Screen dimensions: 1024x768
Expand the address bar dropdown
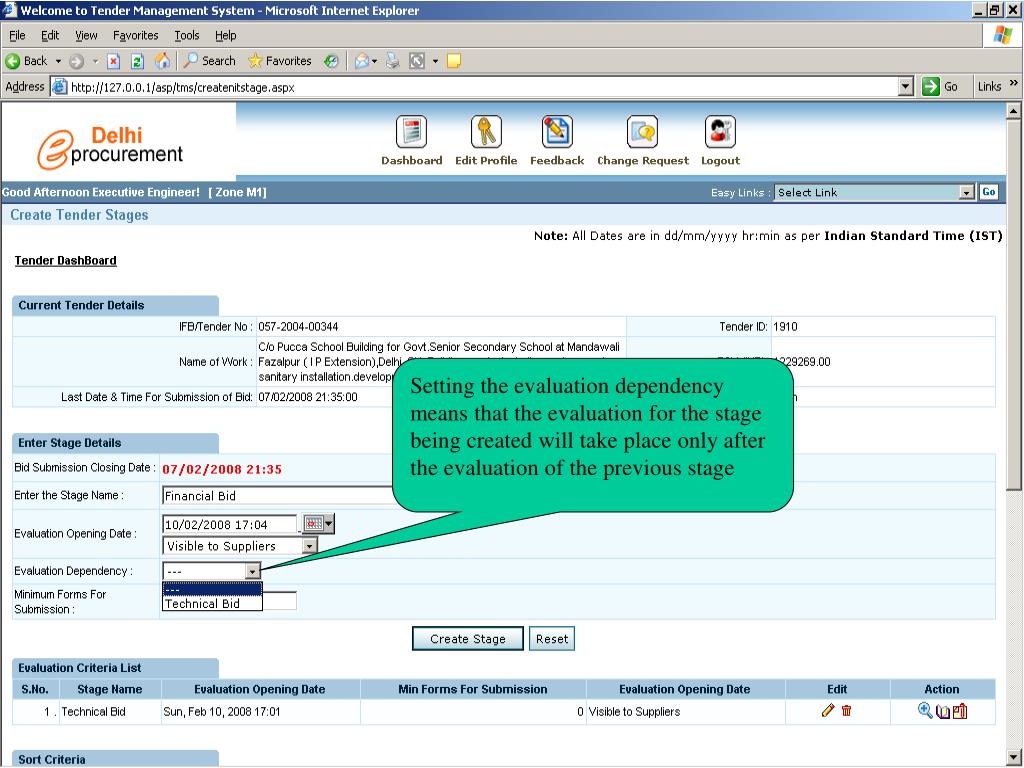pyautogui.click(x=905, y=86)
